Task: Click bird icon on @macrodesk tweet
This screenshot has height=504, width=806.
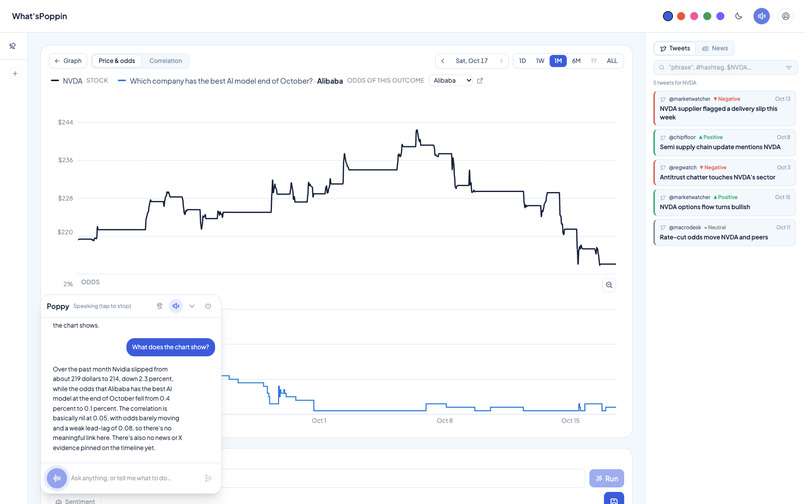Action: click(663, 227)
